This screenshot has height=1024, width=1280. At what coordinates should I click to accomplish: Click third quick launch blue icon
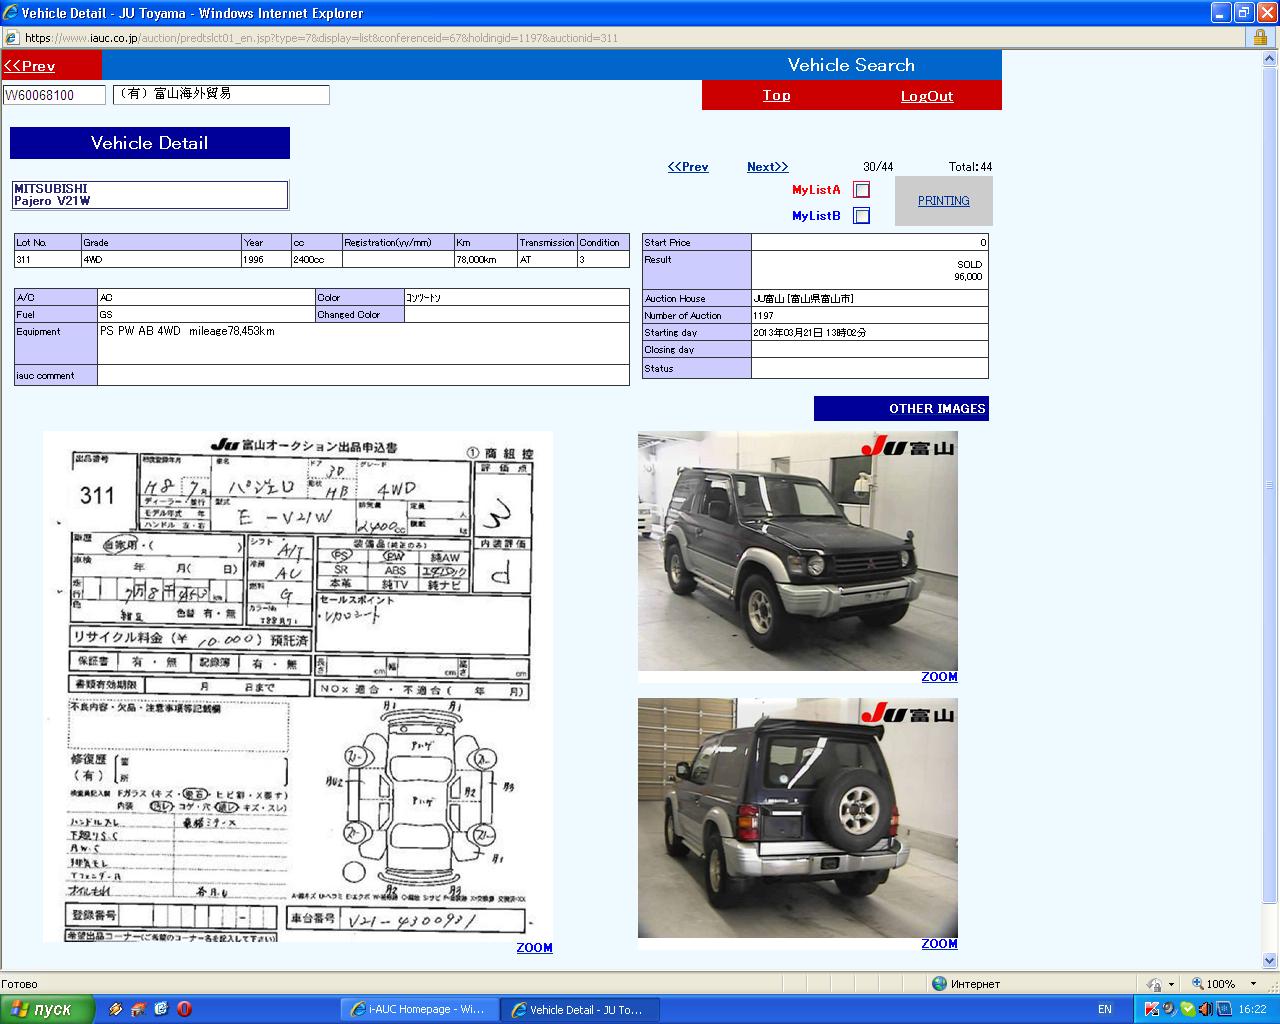pos(161,1010)
